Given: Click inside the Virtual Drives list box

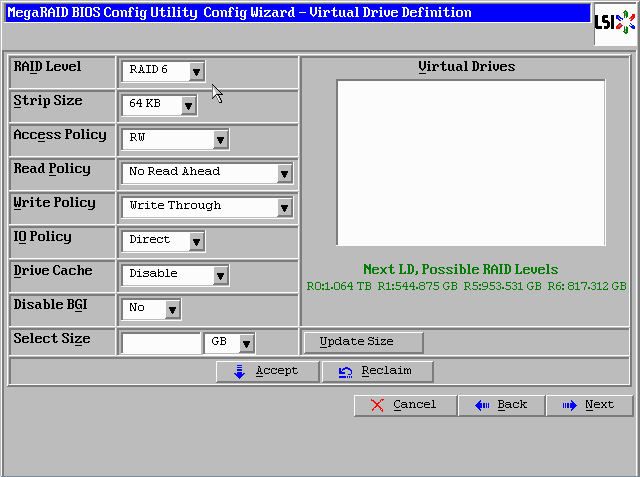Looking at the screenshot, I should tap(470, 162).
